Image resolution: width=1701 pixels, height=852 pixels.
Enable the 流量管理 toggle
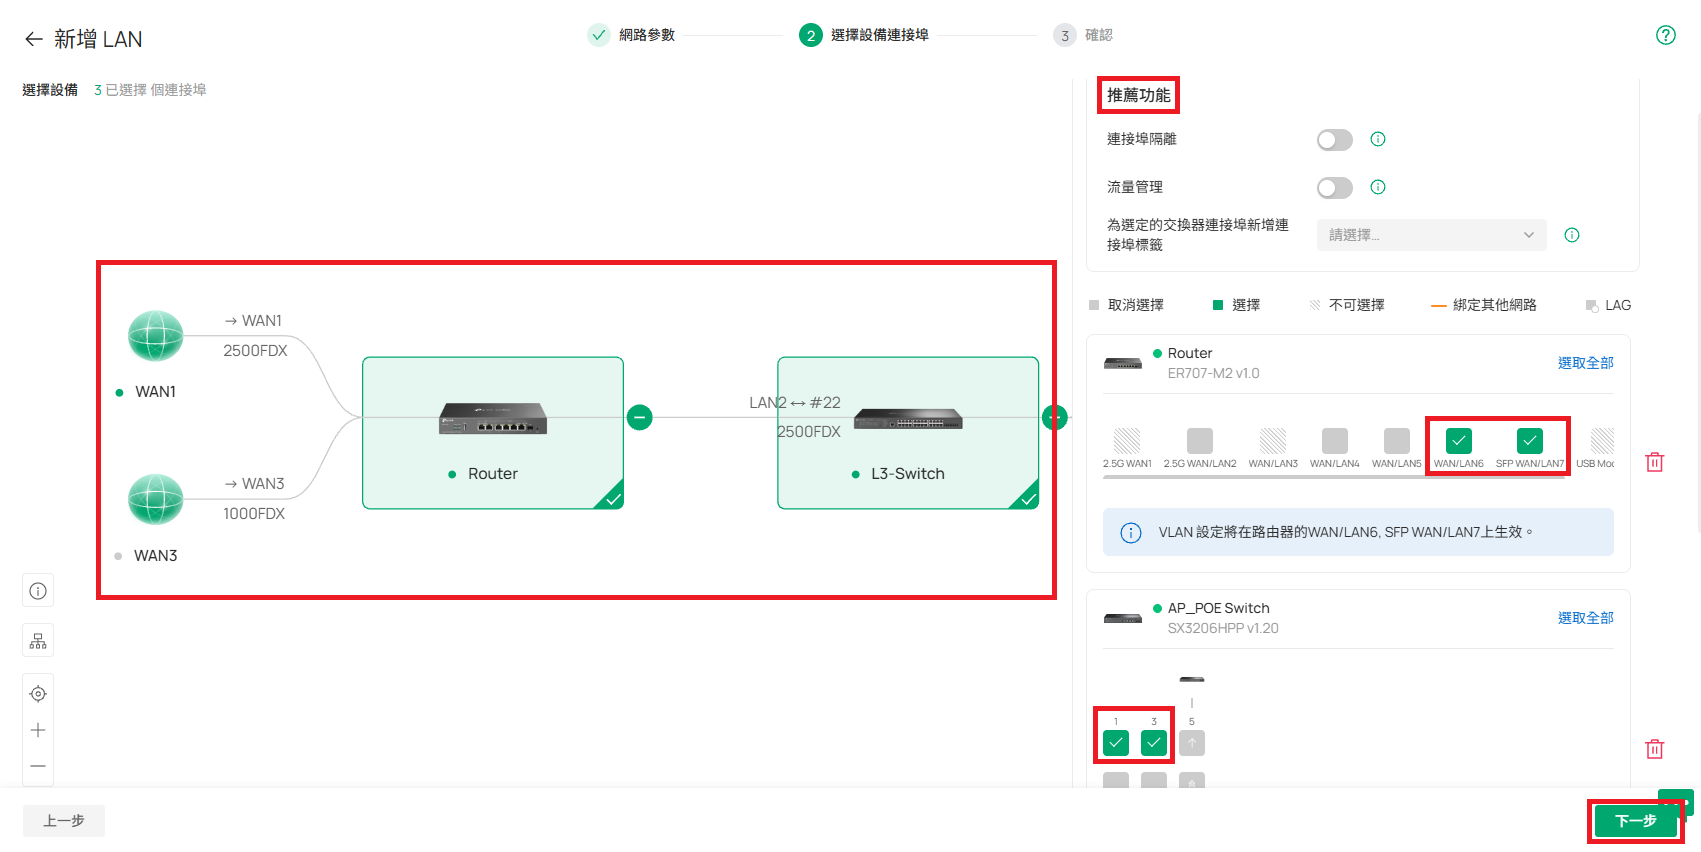point(1335,188)
